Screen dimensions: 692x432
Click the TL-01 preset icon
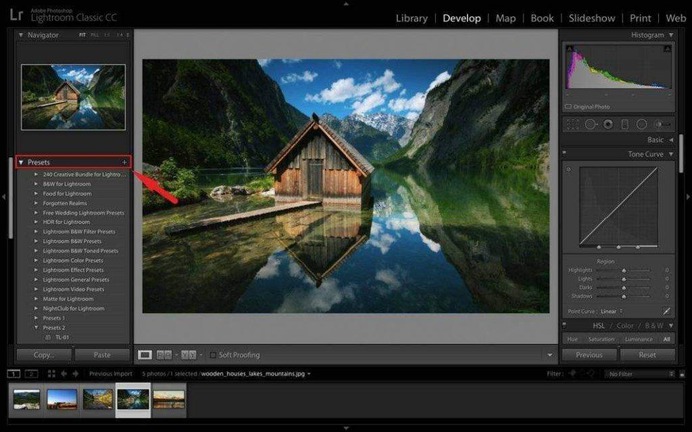click(x=49, y=338)
